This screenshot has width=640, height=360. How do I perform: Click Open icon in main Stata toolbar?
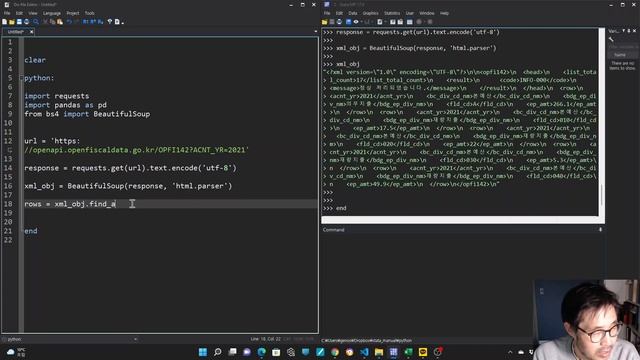point(324,22)
